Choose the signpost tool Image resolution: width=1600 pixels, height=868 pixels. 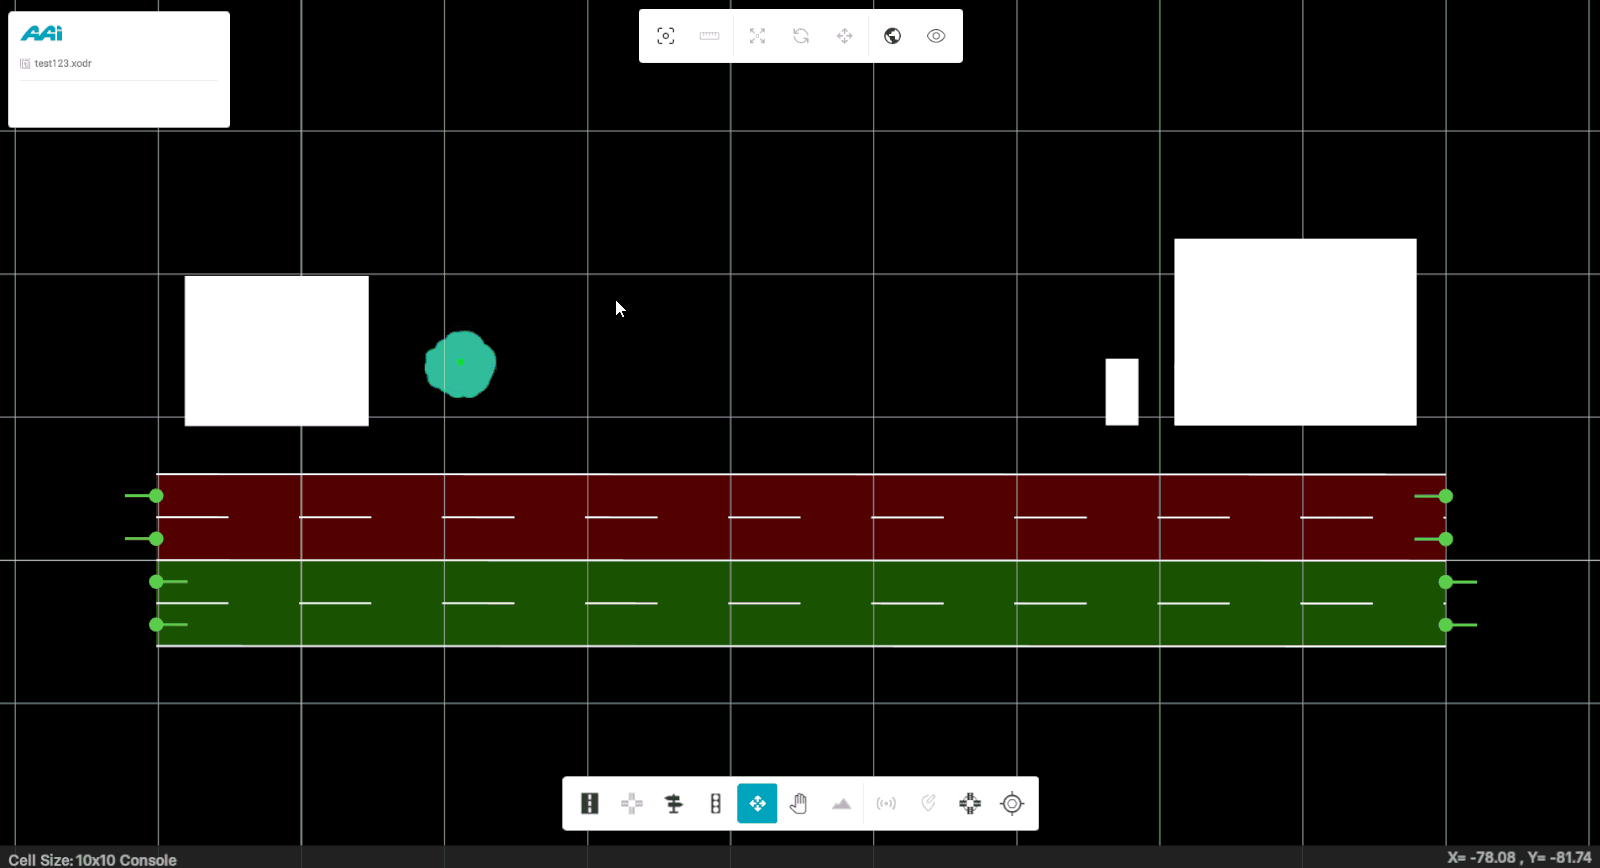coord(674,803)
